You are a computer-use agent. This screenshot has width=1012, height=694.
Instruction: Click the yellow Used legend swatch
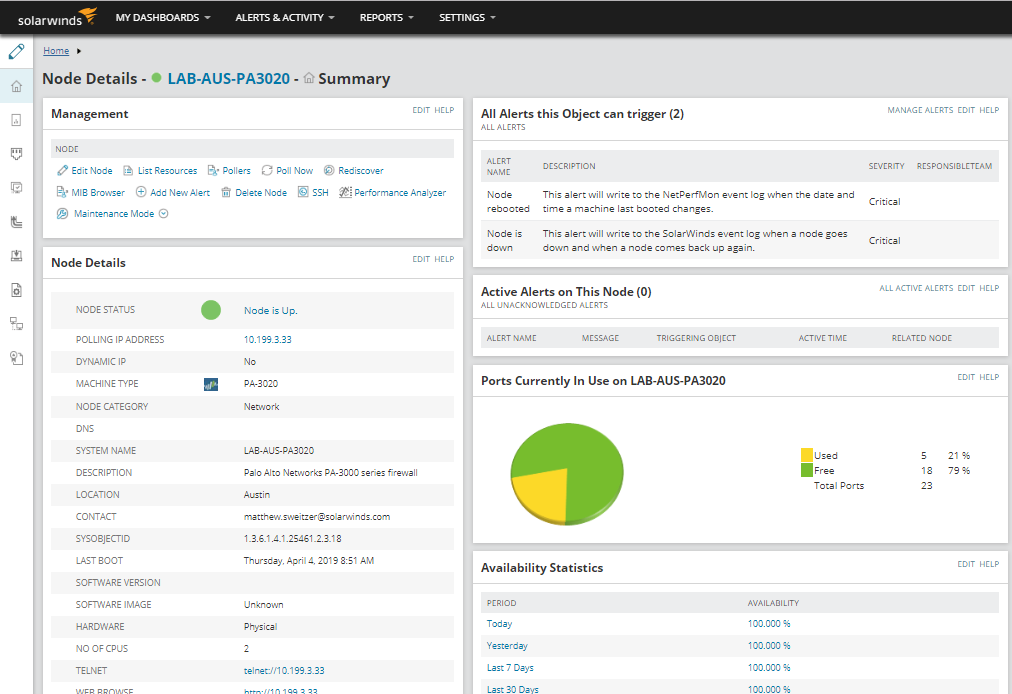pos(806,455)
